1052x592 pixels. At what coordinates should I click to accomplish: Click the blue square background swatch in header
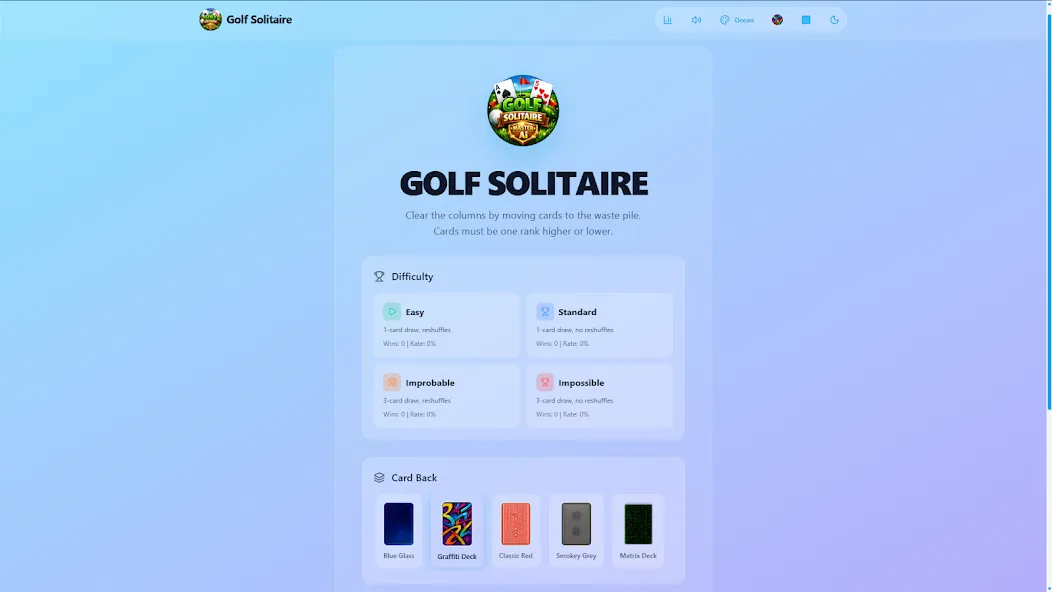[806, 20]
